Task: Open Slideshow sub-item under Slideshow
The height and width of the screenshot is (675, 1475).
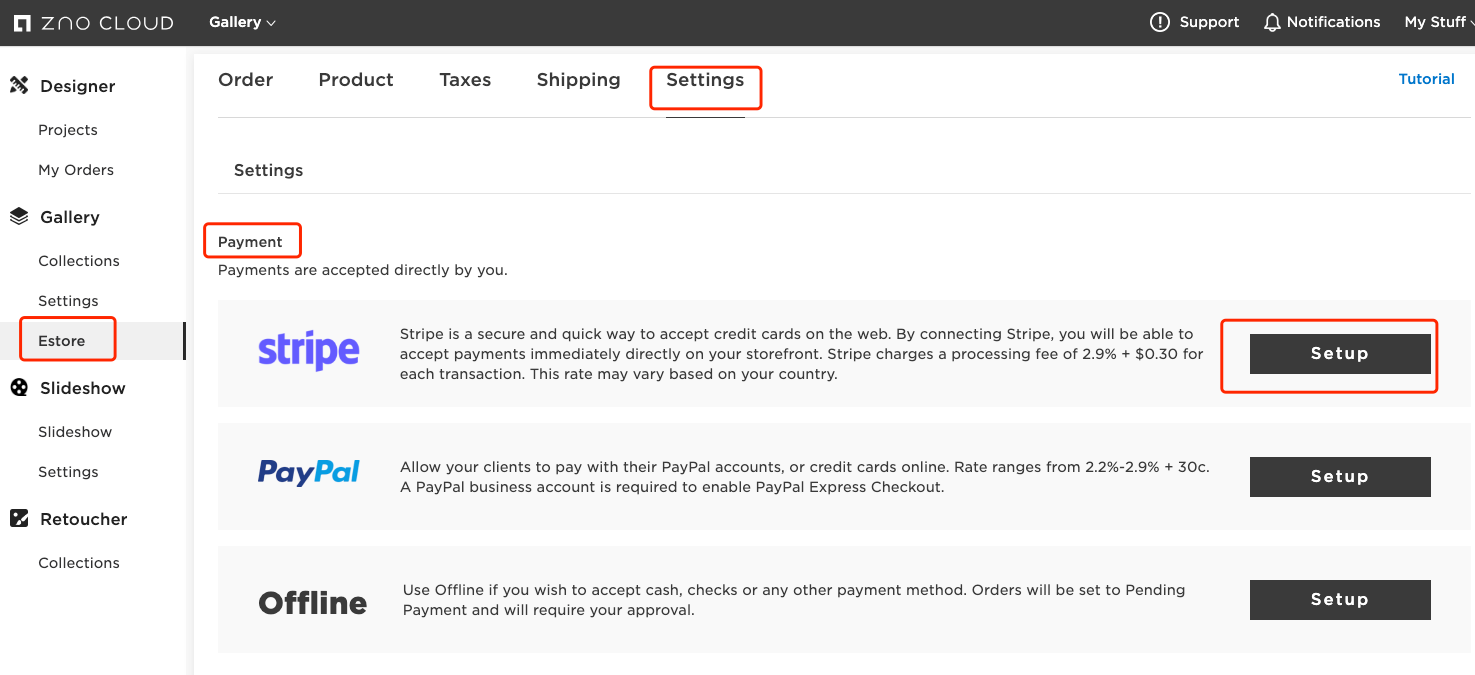Action: tap(75, 432)
